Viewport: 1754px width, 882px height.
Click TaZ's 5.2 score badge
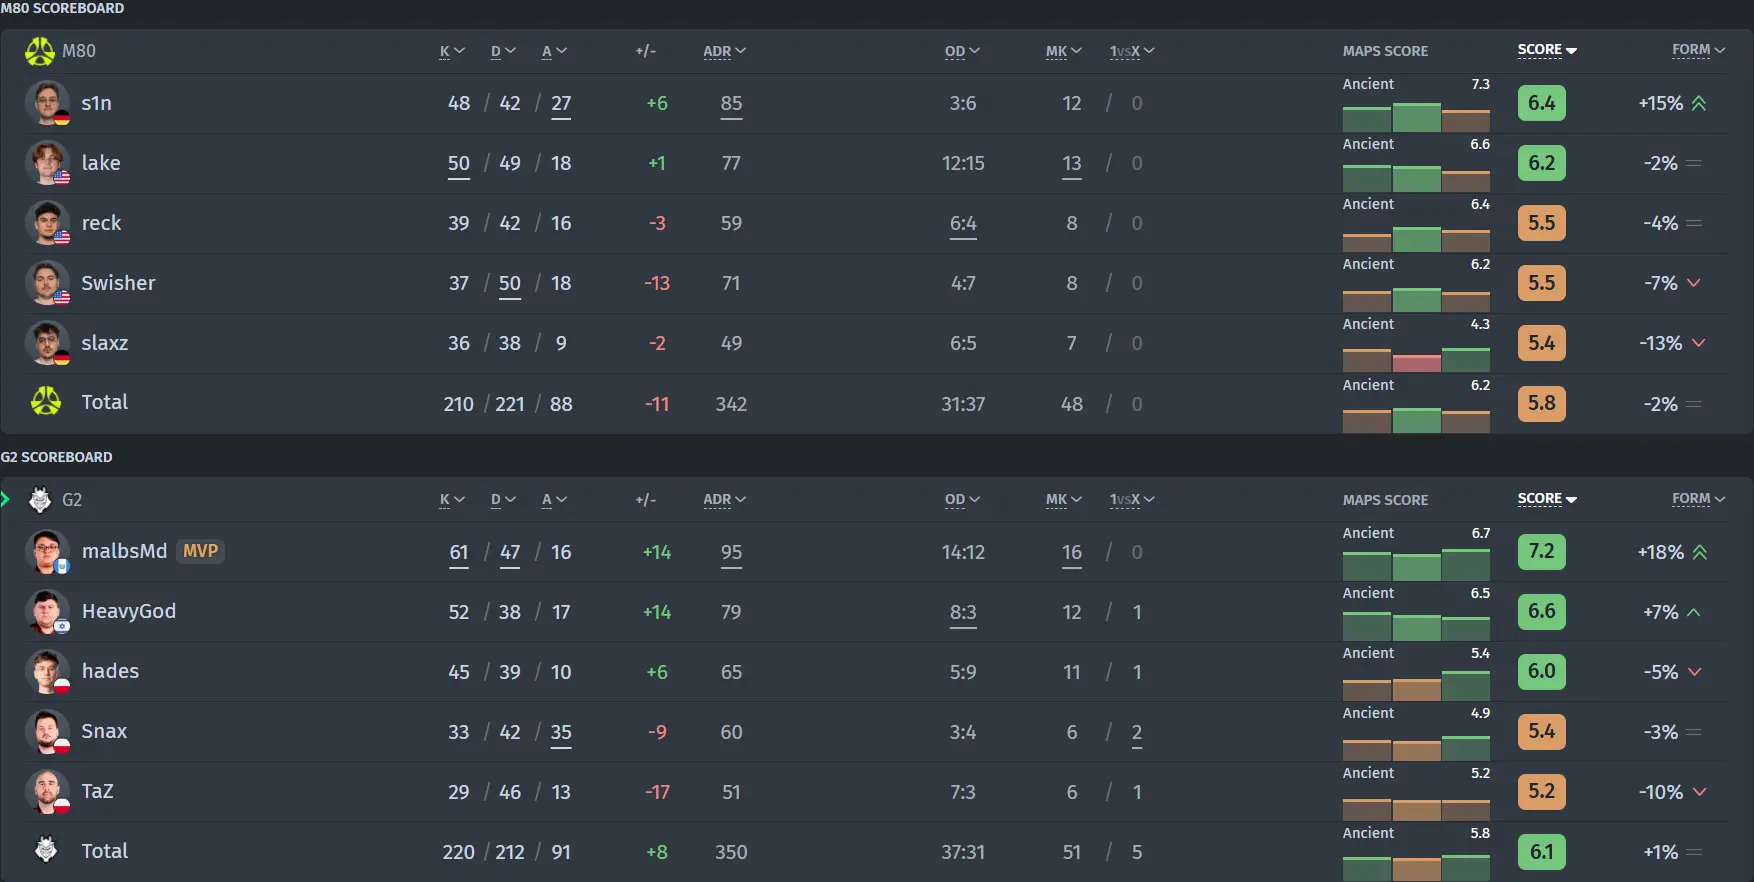[x=1541, y=792]
